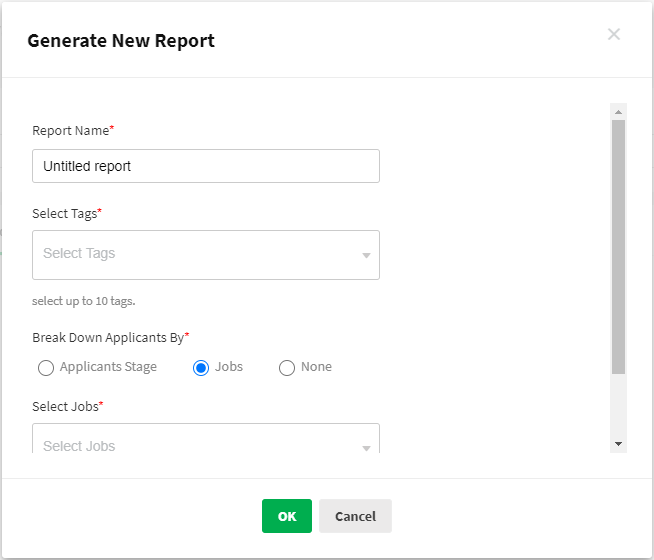654x560 pixels.
Task: Close the Generate New Report dialog
Action: click(614, 35)
